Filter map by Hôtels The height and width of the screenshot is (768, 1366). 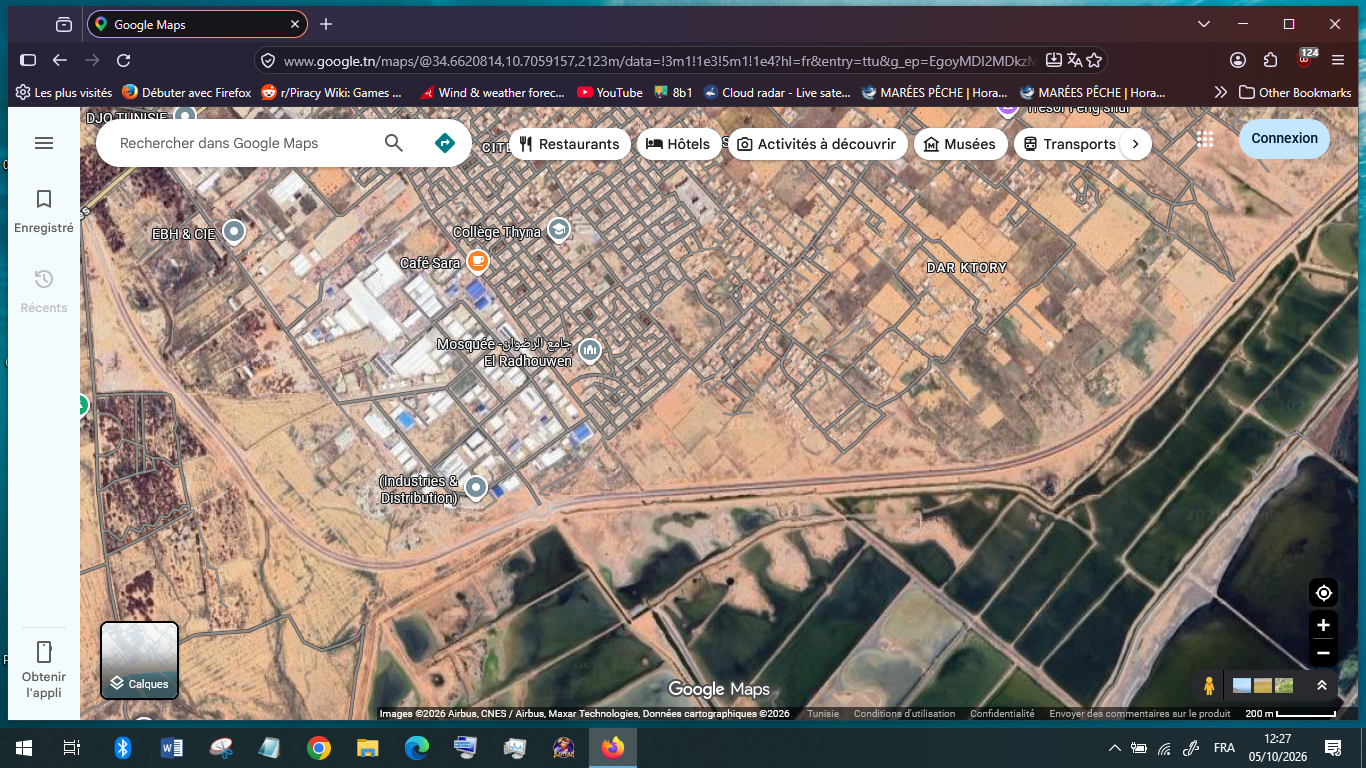tap(678, 144)
